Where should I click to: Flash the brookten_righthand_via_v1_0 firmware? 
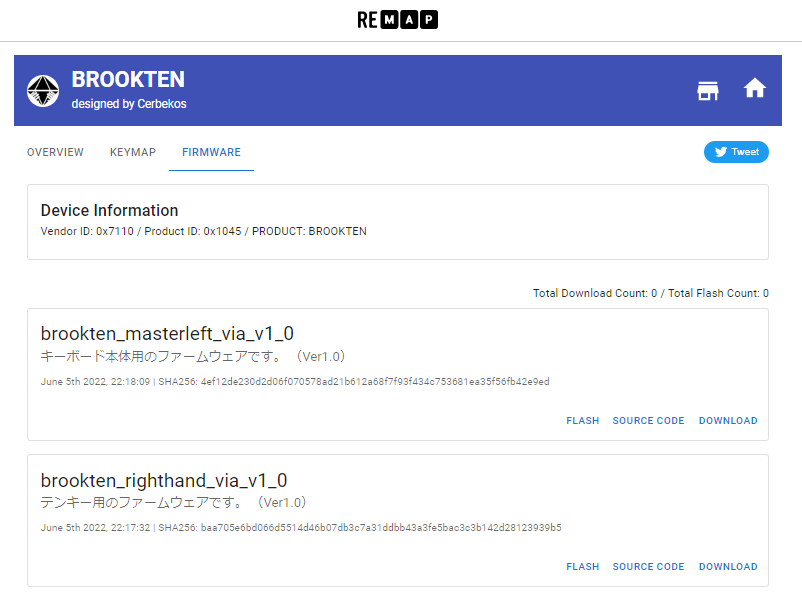(583, 567)
